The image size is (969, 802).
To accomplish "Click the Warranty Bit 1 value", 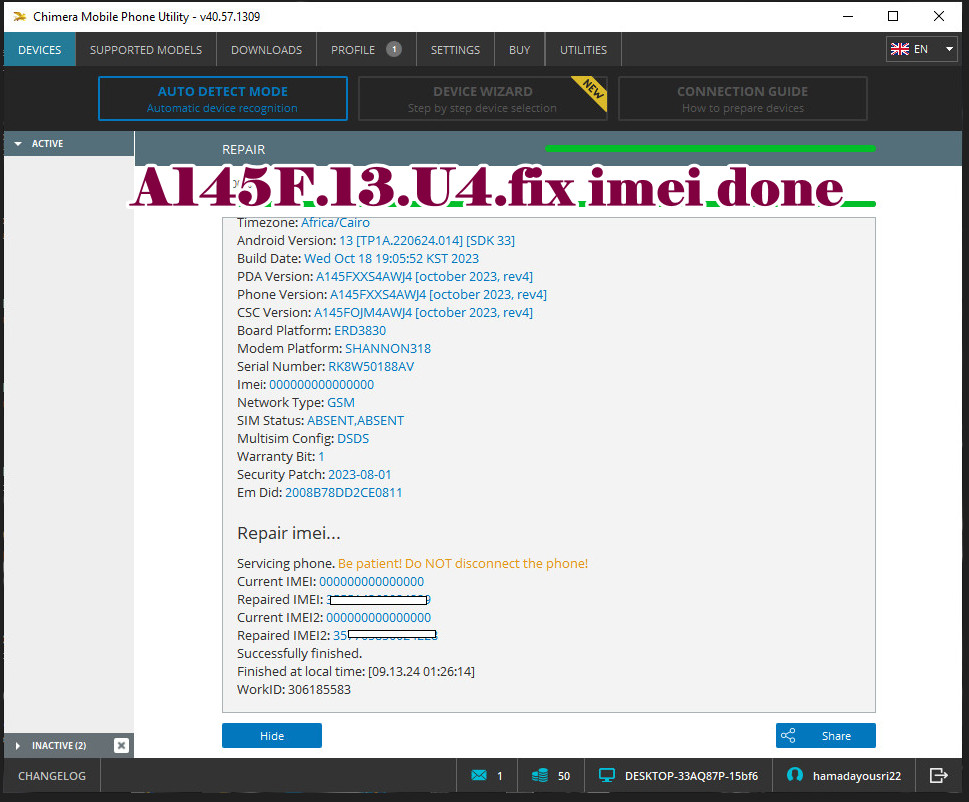I will (x=321, y=456).
